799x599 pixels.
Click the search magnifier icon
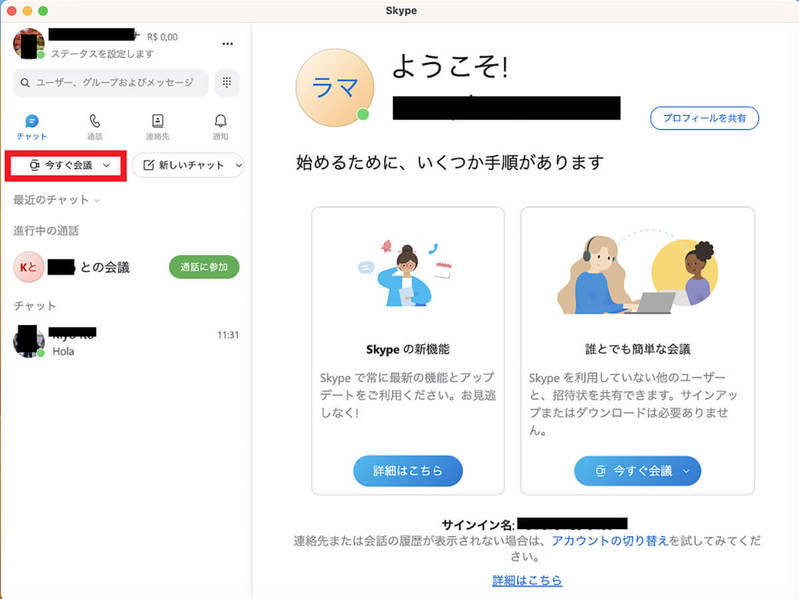pyautogui.click(x=25, y=83)
